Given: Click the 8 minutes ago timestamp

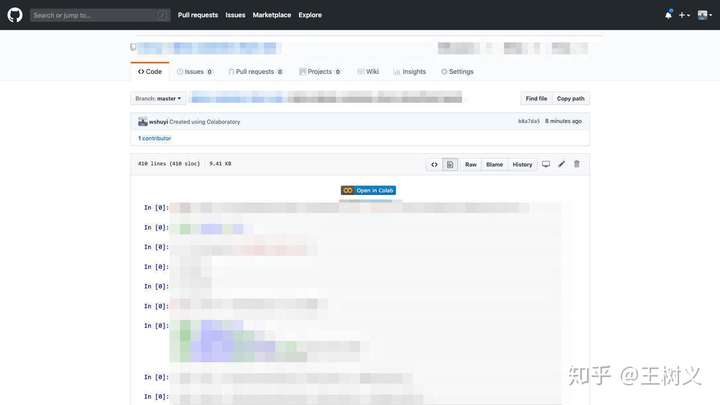Looking at the screenshot, I should (563, 121).
